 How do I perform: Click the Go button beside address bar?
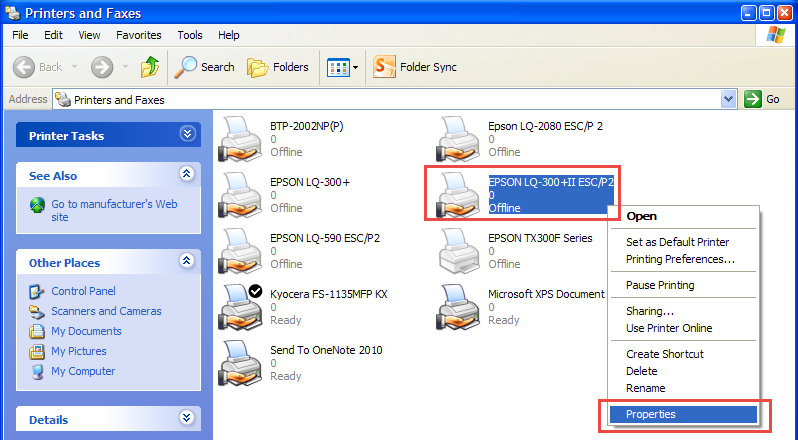click(763, 99)
